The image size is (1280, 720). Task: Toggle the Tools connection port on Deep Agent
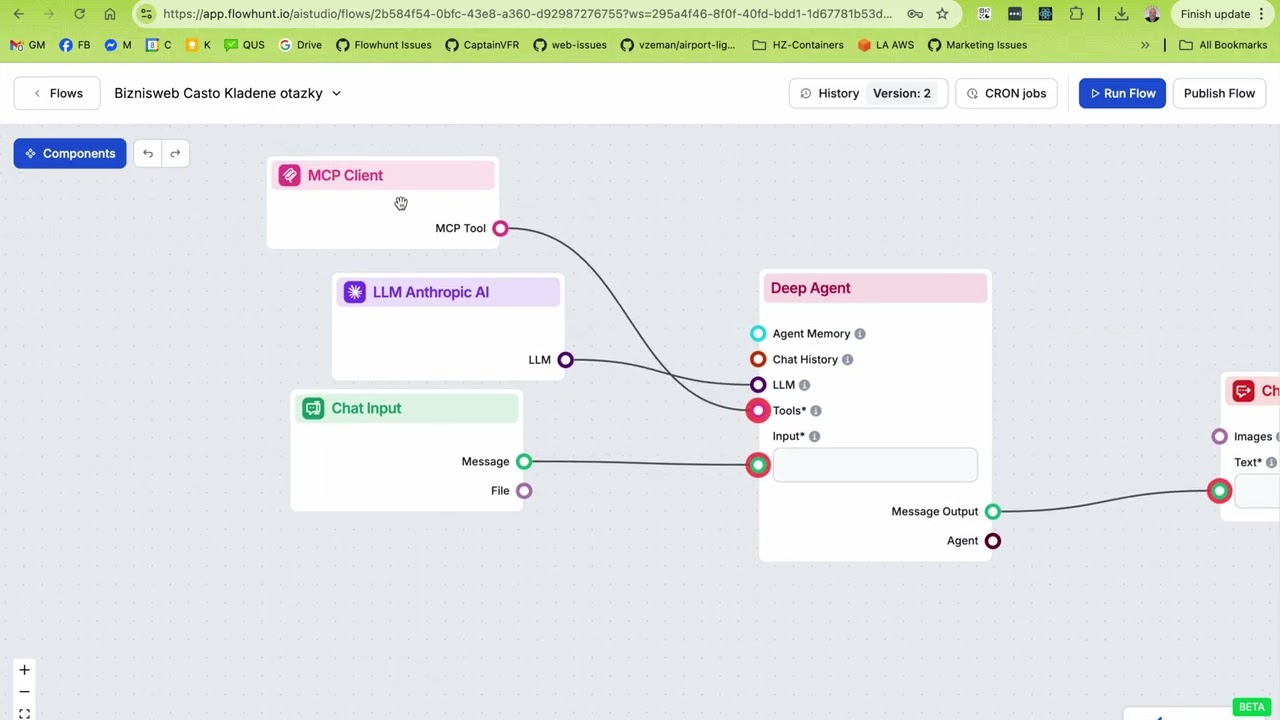[x=758, y=410]
